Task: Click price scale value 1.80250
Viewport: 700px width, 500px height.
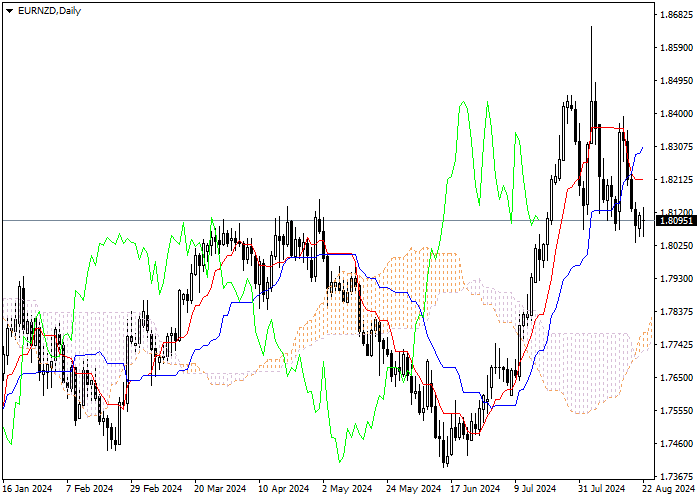Action: click(x=677, y=246)
